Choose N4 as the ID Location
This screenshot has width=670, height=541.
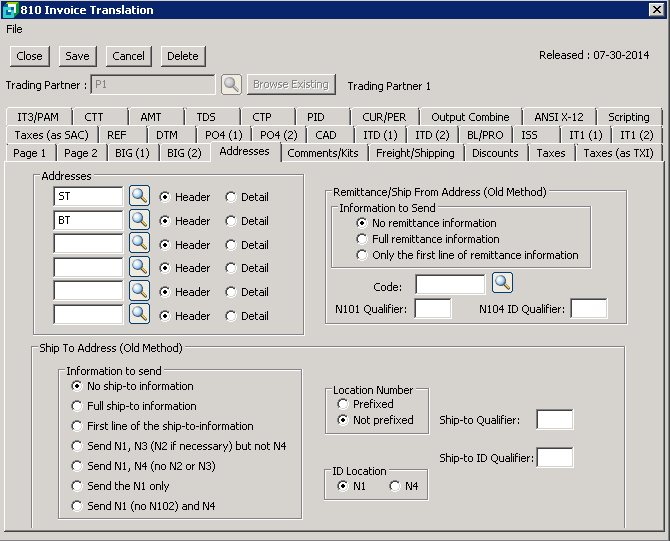395,486
